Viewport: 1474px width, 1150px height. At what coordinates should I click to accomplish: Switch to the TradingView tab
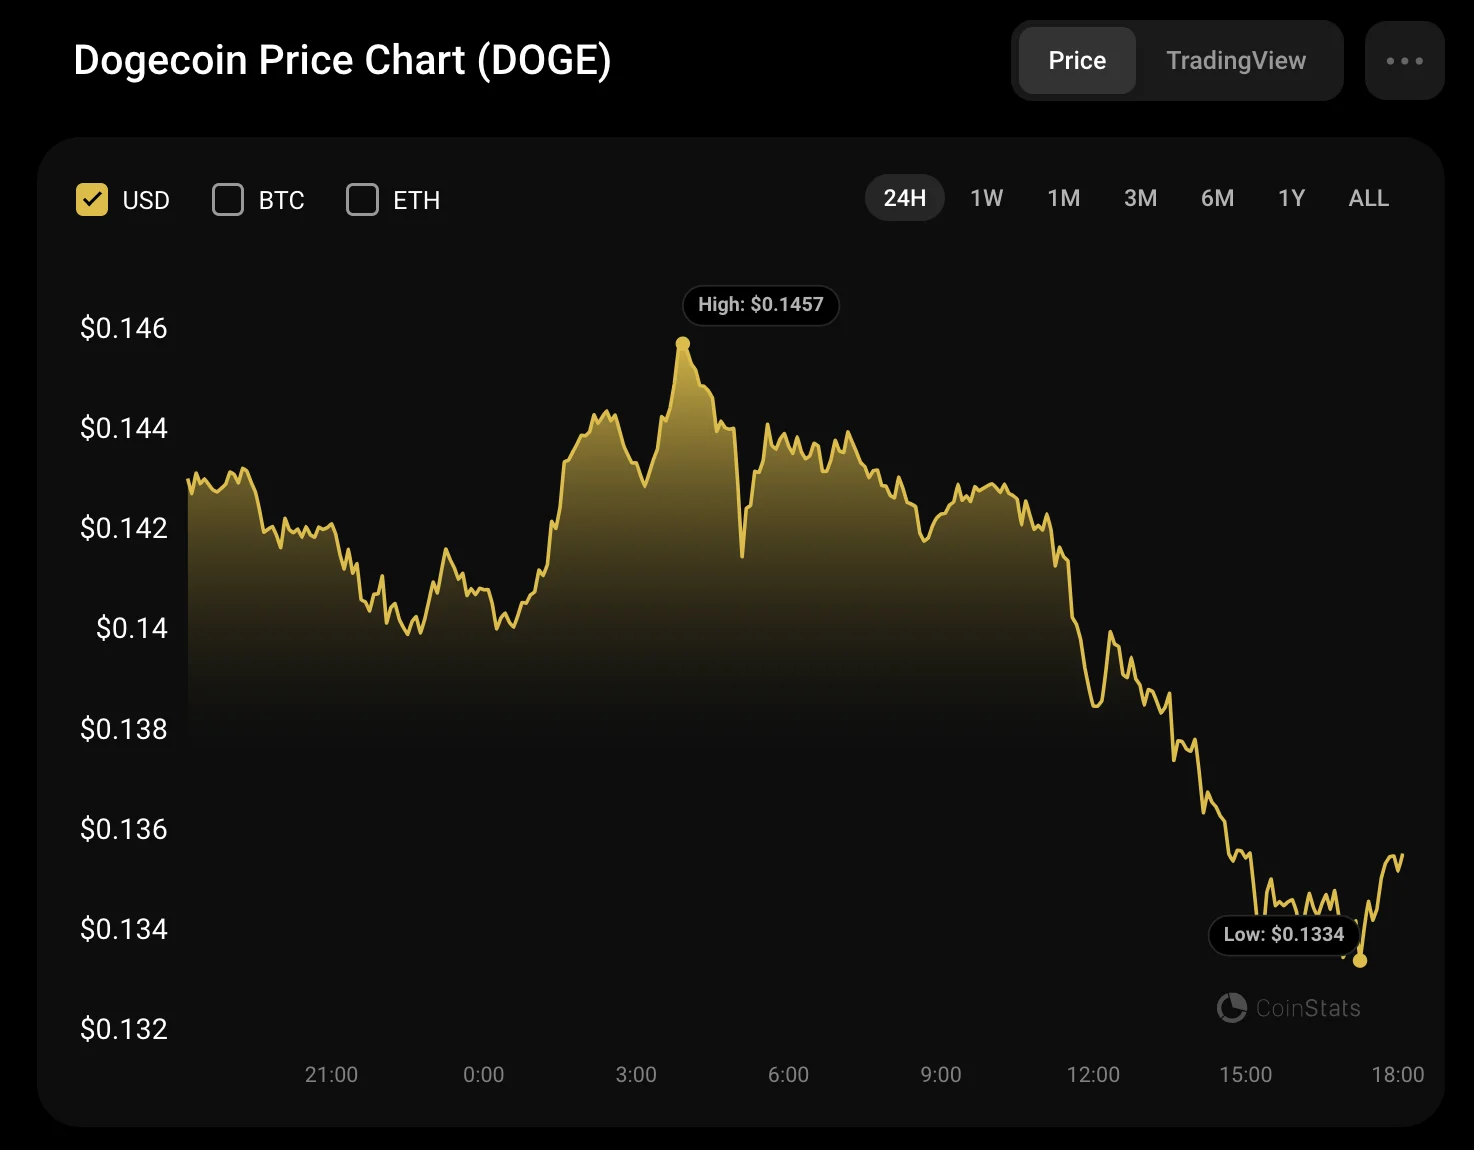1235,61
